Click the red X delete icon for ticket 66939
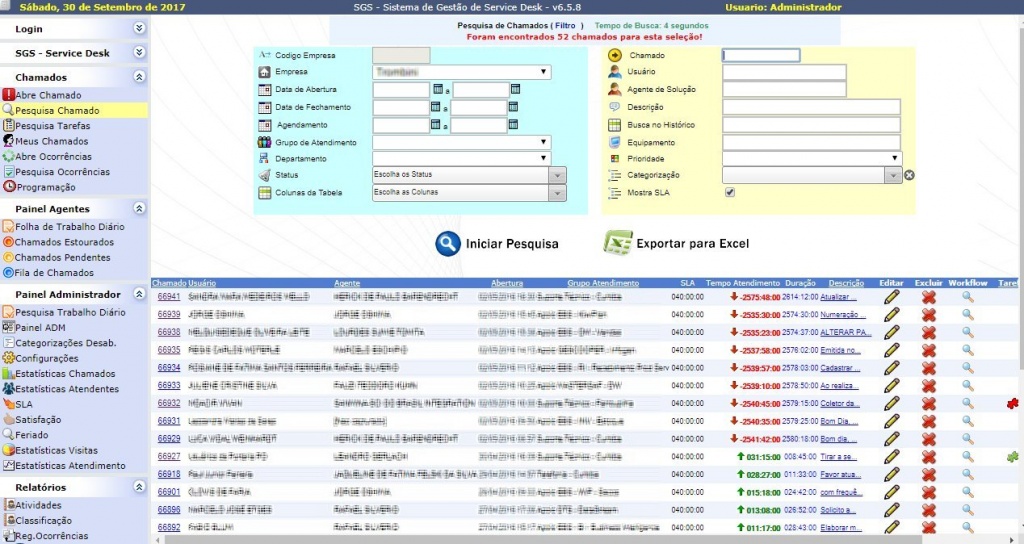Image resolution: width=1024 pixels, height=544 pixels. point(928,315)
